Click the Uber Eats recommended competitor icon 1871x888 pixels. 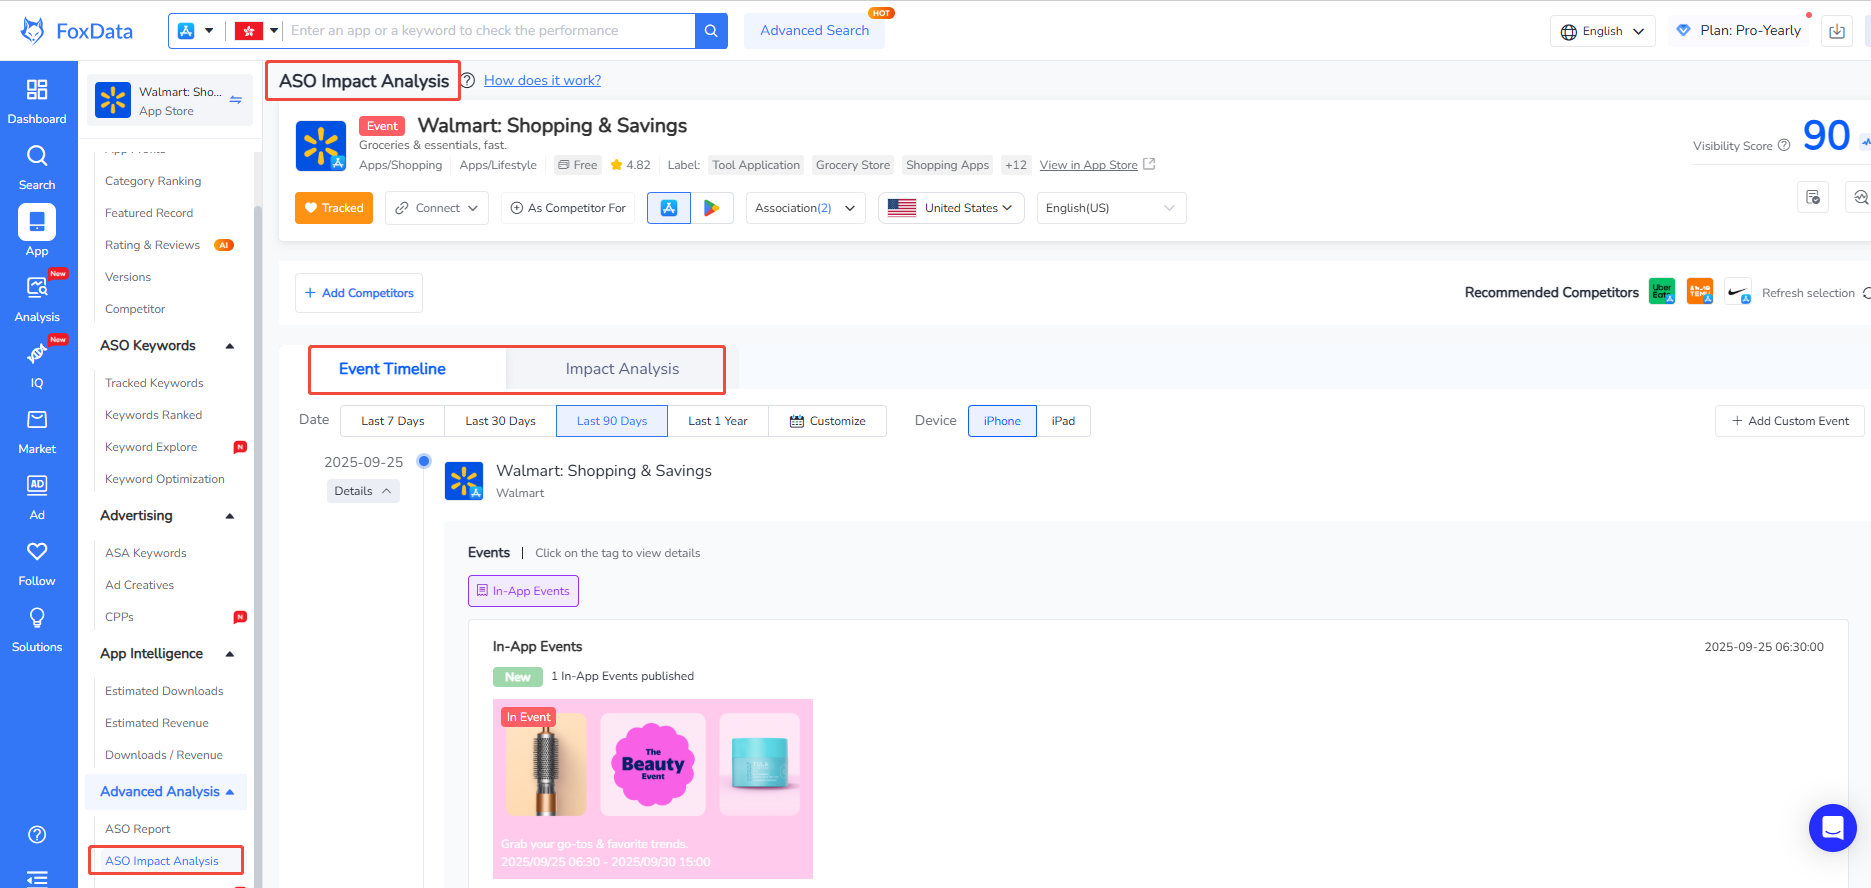pos(1661,292)
